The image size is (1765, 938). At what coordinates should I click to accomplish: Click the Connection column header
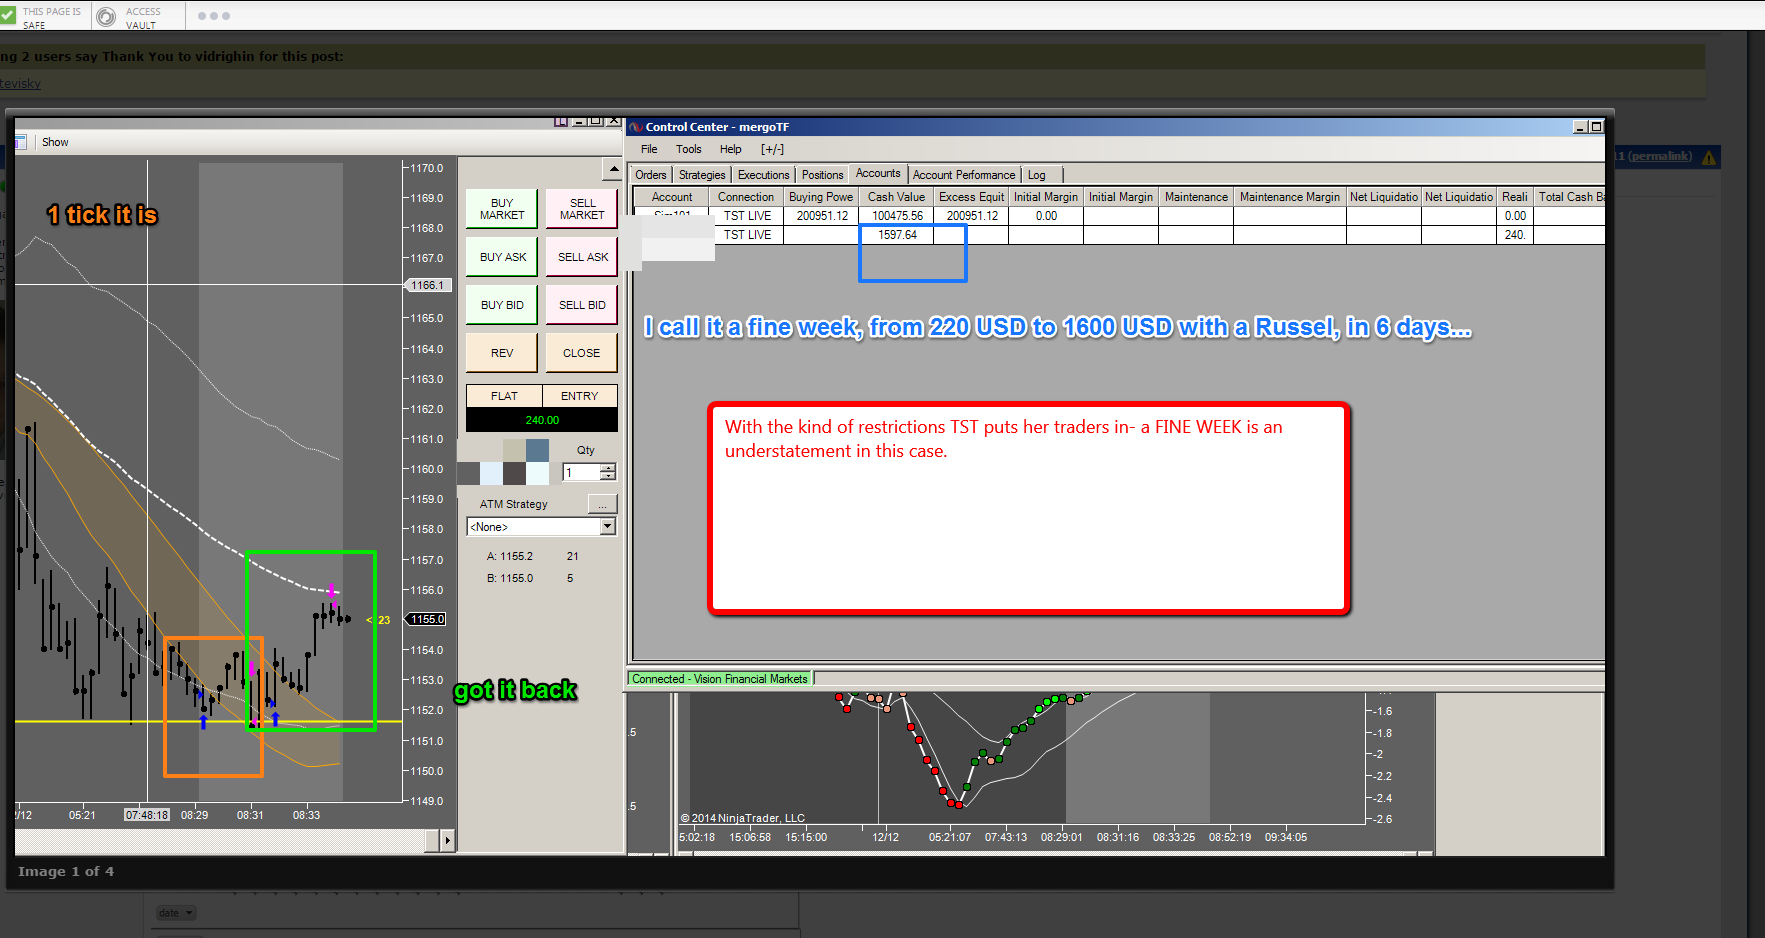(x=746, y=197)
